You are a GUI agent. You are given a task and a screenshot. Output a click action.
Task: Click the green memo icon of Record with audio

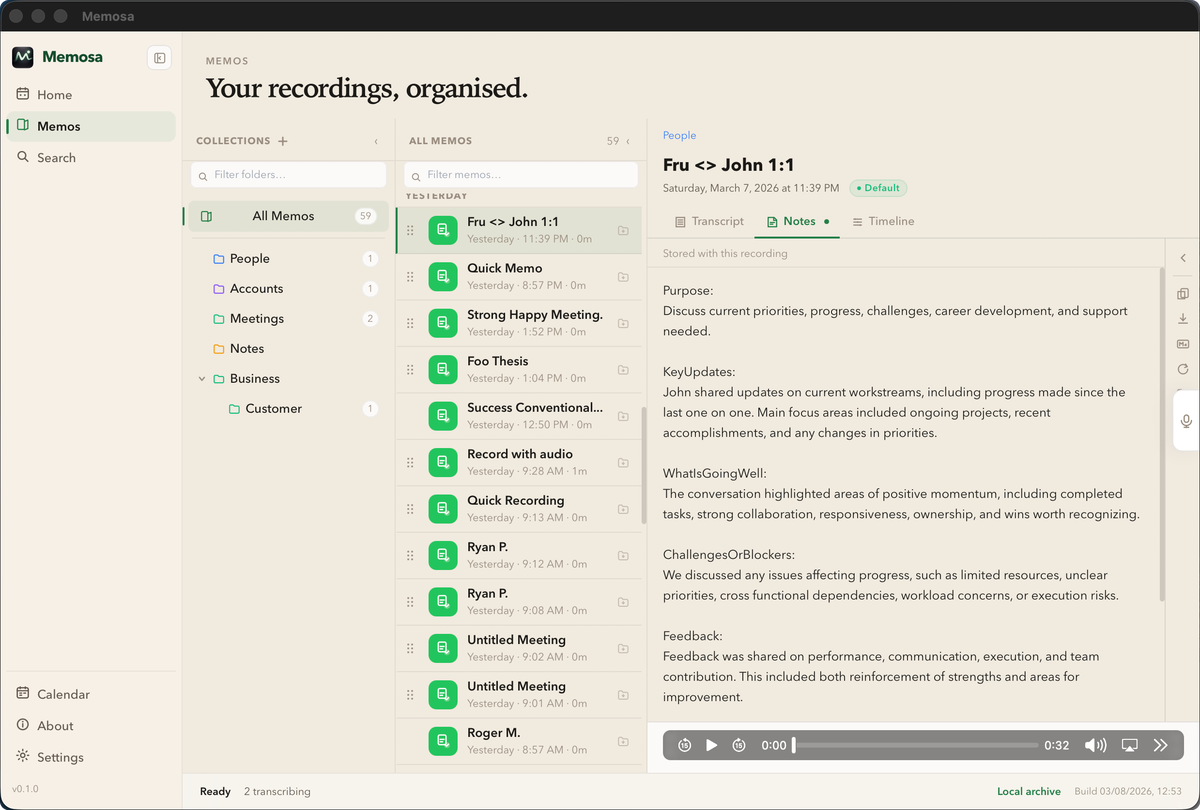(x=443, y=463)
